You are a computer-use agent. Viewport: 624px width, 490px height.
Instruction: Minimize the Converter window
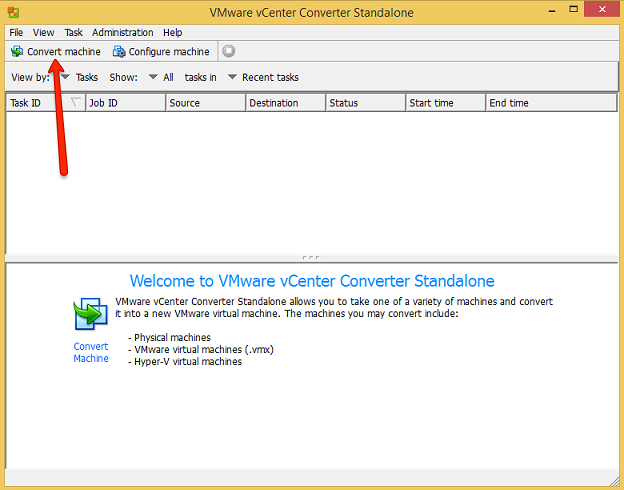pos(552,10)
